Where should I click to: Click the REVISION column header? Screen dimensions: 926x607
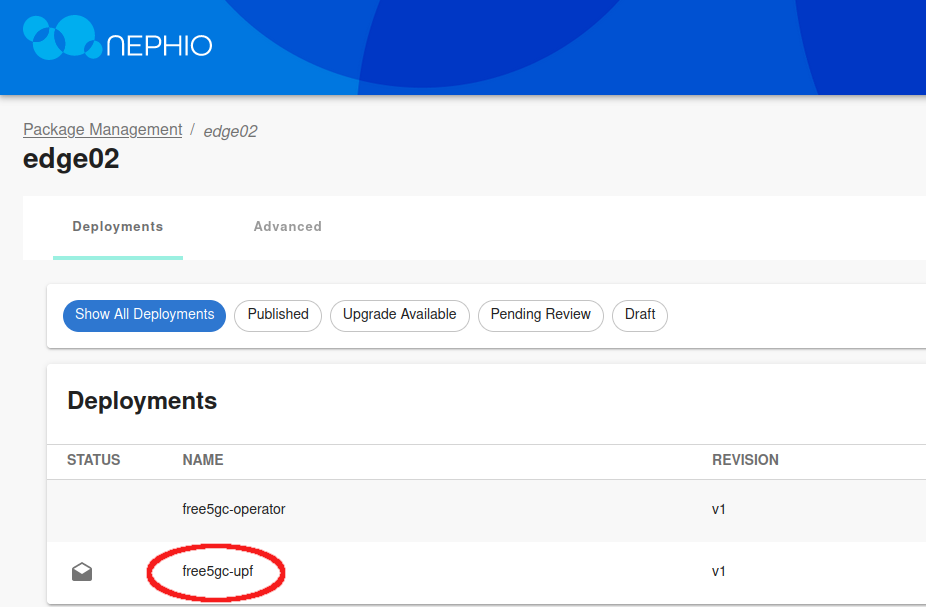(745, 460)
